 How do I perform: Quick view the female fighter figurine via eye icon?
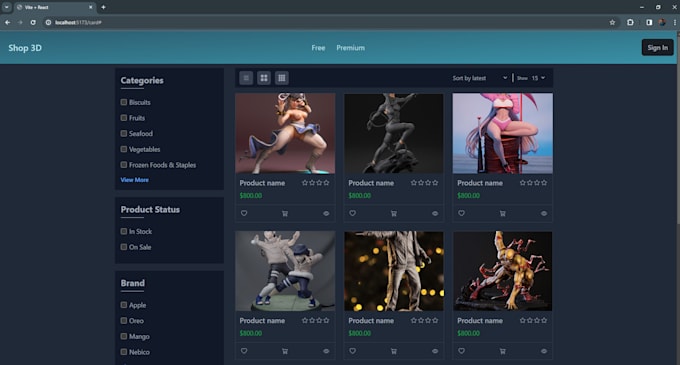point(326,213)
